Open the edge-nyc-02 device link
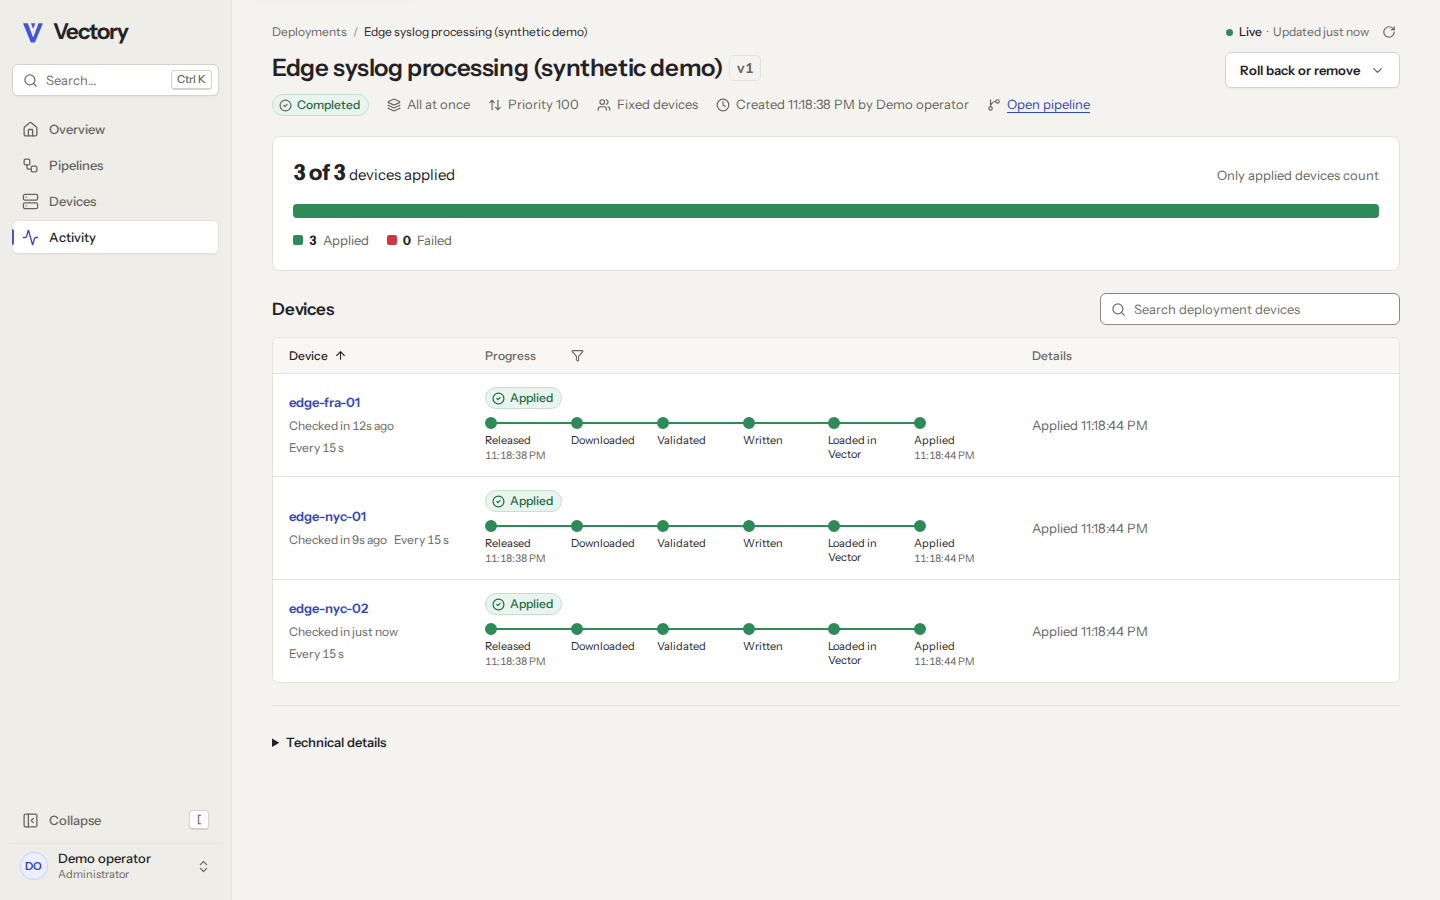1440x900 pixels. (x=329, y=608)
